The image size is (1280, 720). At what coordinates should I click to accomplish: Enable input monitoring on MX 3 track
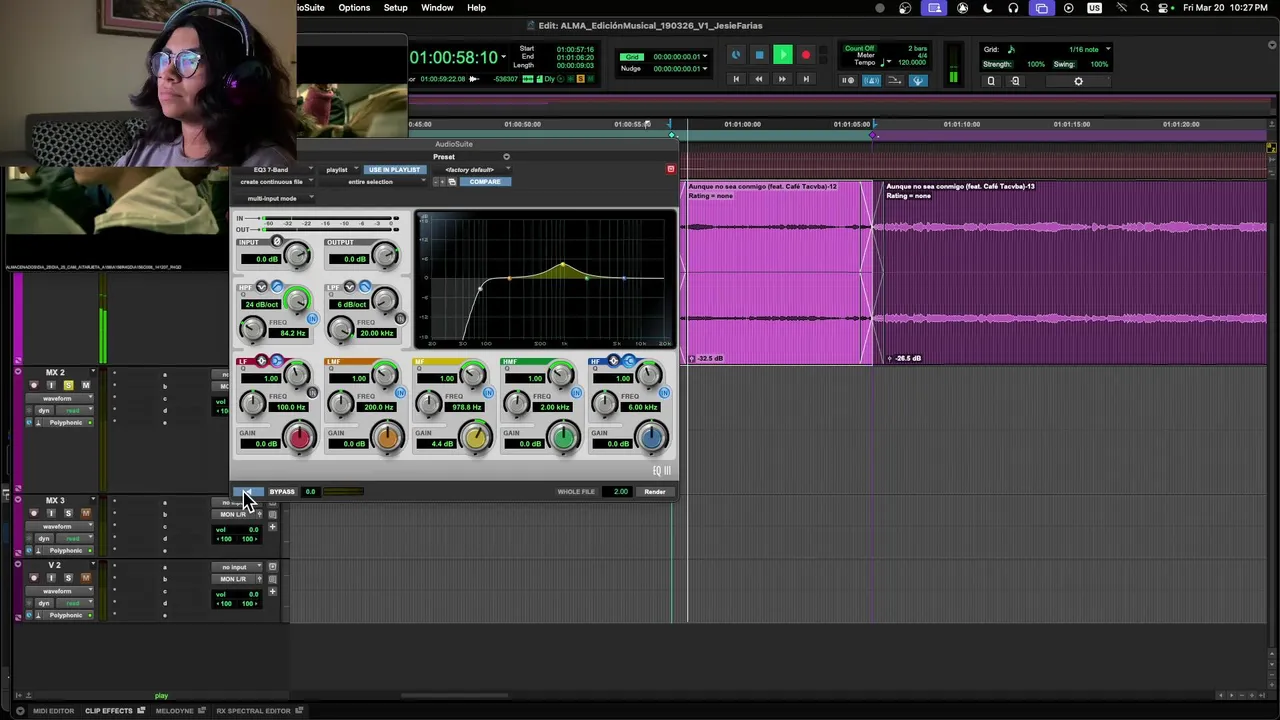(51, 513)
